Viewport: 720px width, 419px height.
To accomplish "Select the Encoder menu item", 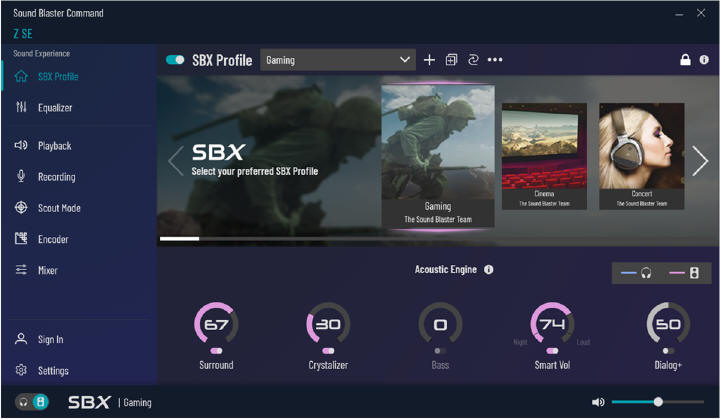I will 53,239.
